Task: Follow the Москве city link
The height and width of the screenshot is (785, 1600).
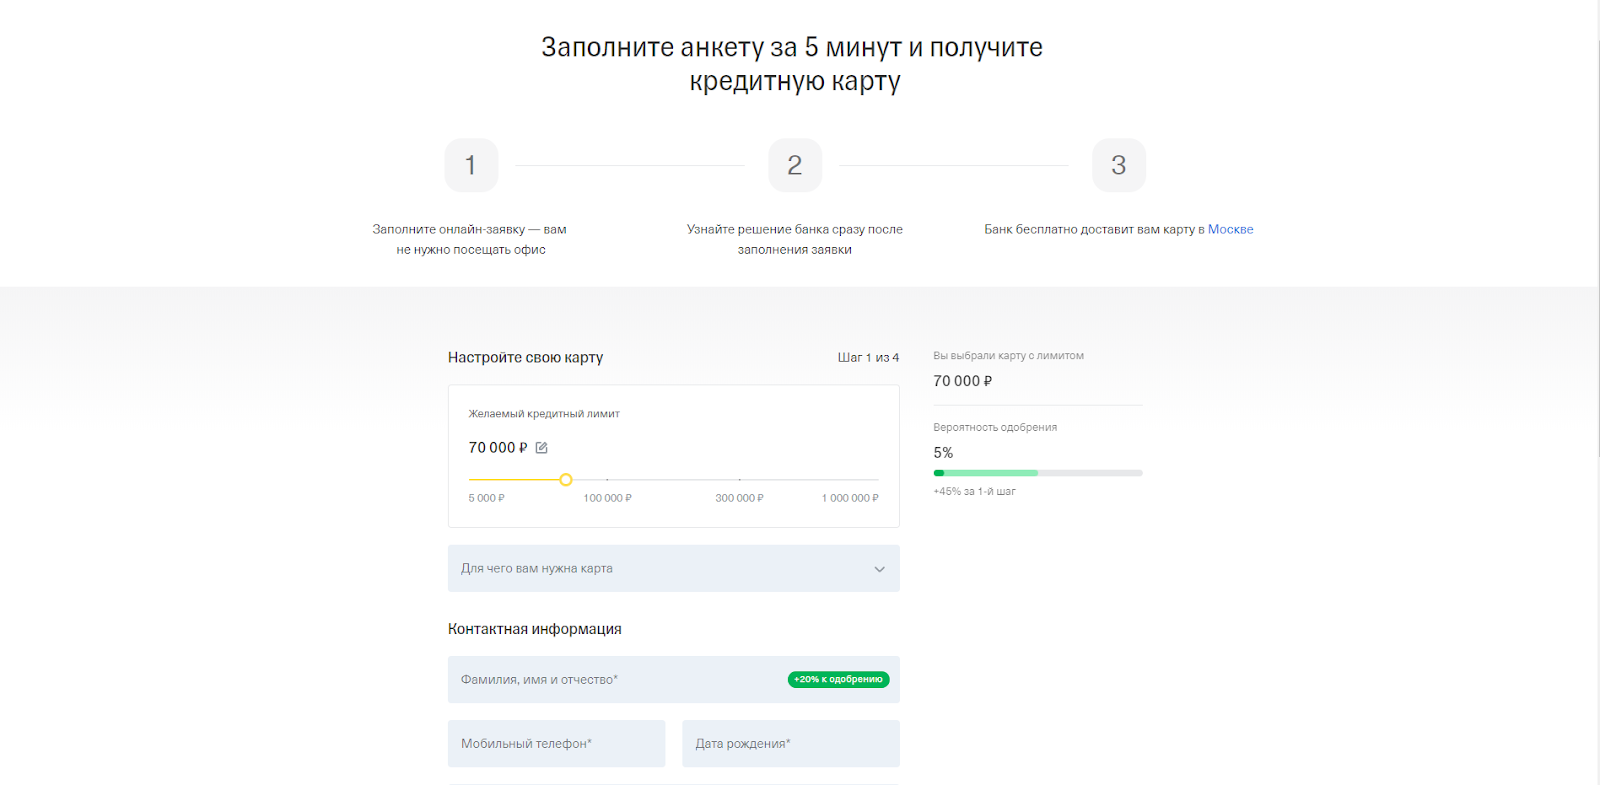Action: [1230, 229]
